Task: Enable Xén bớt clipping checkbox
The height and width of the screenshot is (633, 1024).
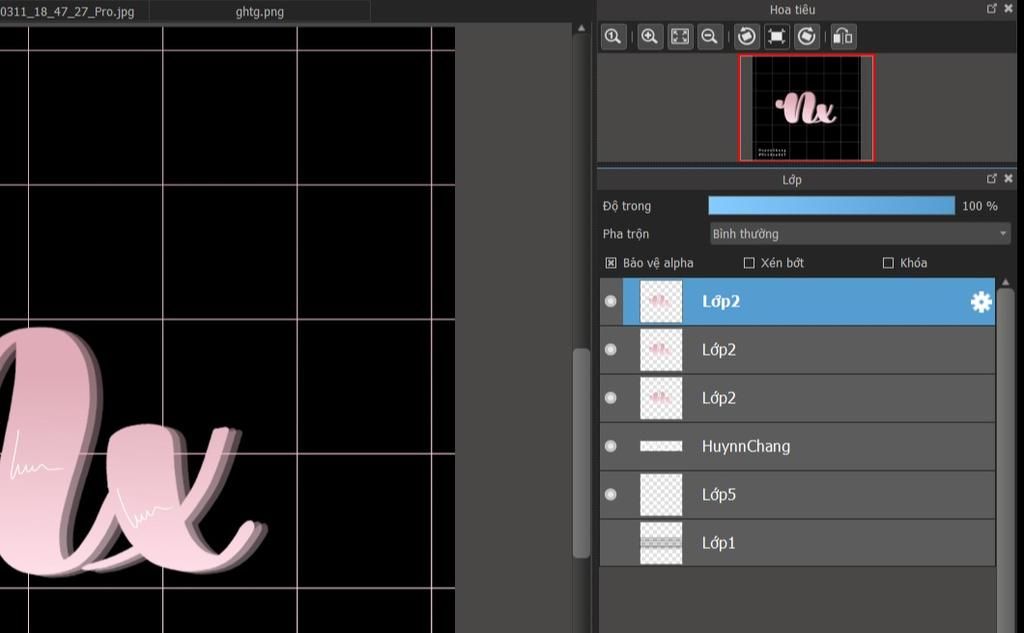Action: point(749,263)
